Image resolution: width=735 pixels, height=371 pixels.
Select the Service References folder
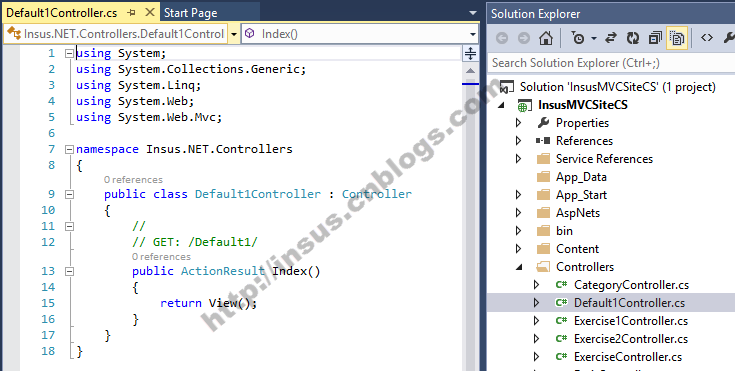604,159
